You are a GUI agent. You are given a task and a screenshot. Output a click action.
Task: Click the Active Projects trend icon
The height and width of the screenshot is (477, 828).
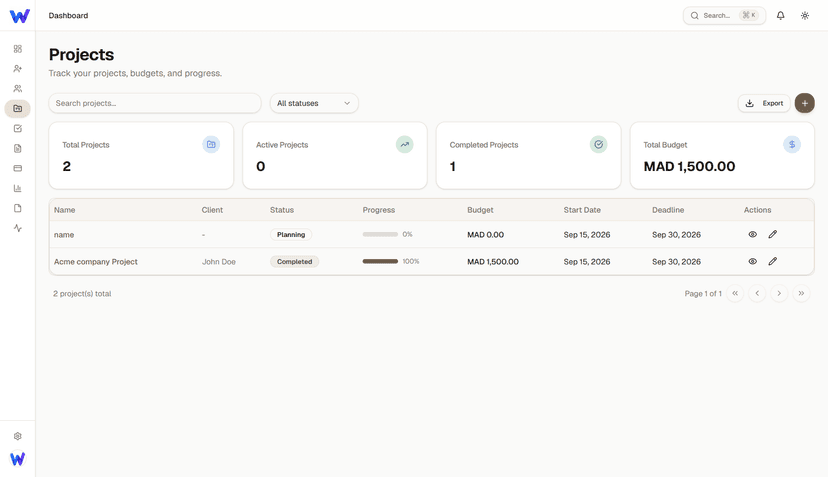pyautogui.click(x=404, y=144)
